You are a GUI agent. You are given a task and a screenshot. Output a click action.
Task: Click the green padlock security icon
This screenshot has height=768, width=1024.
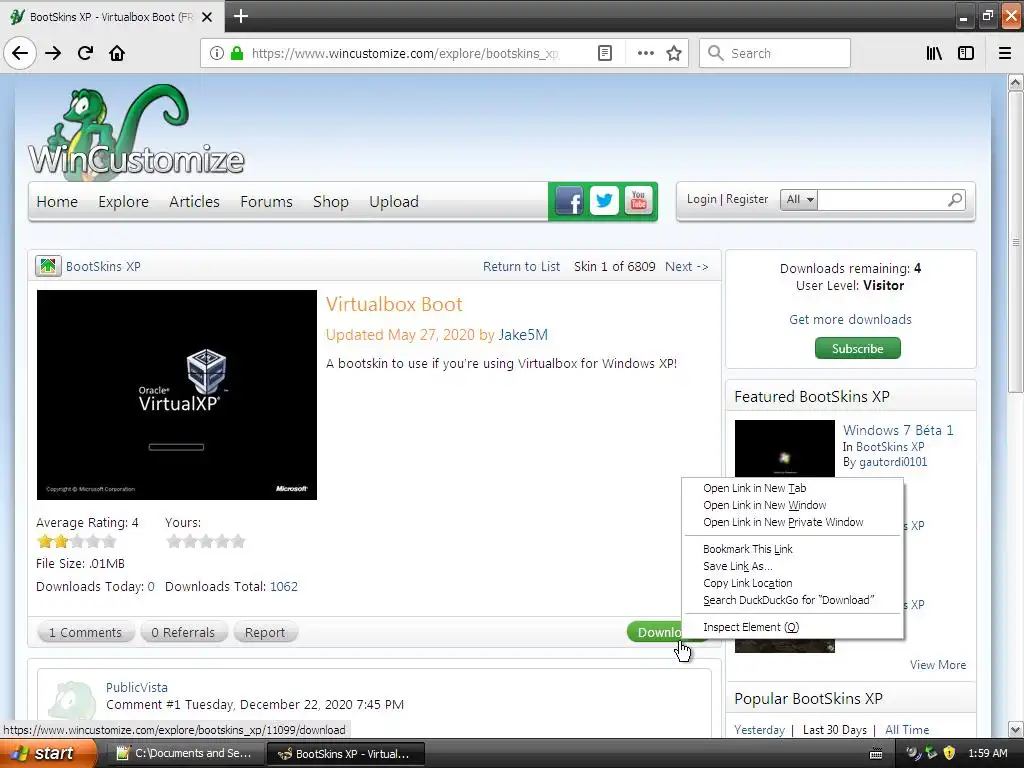236,53
